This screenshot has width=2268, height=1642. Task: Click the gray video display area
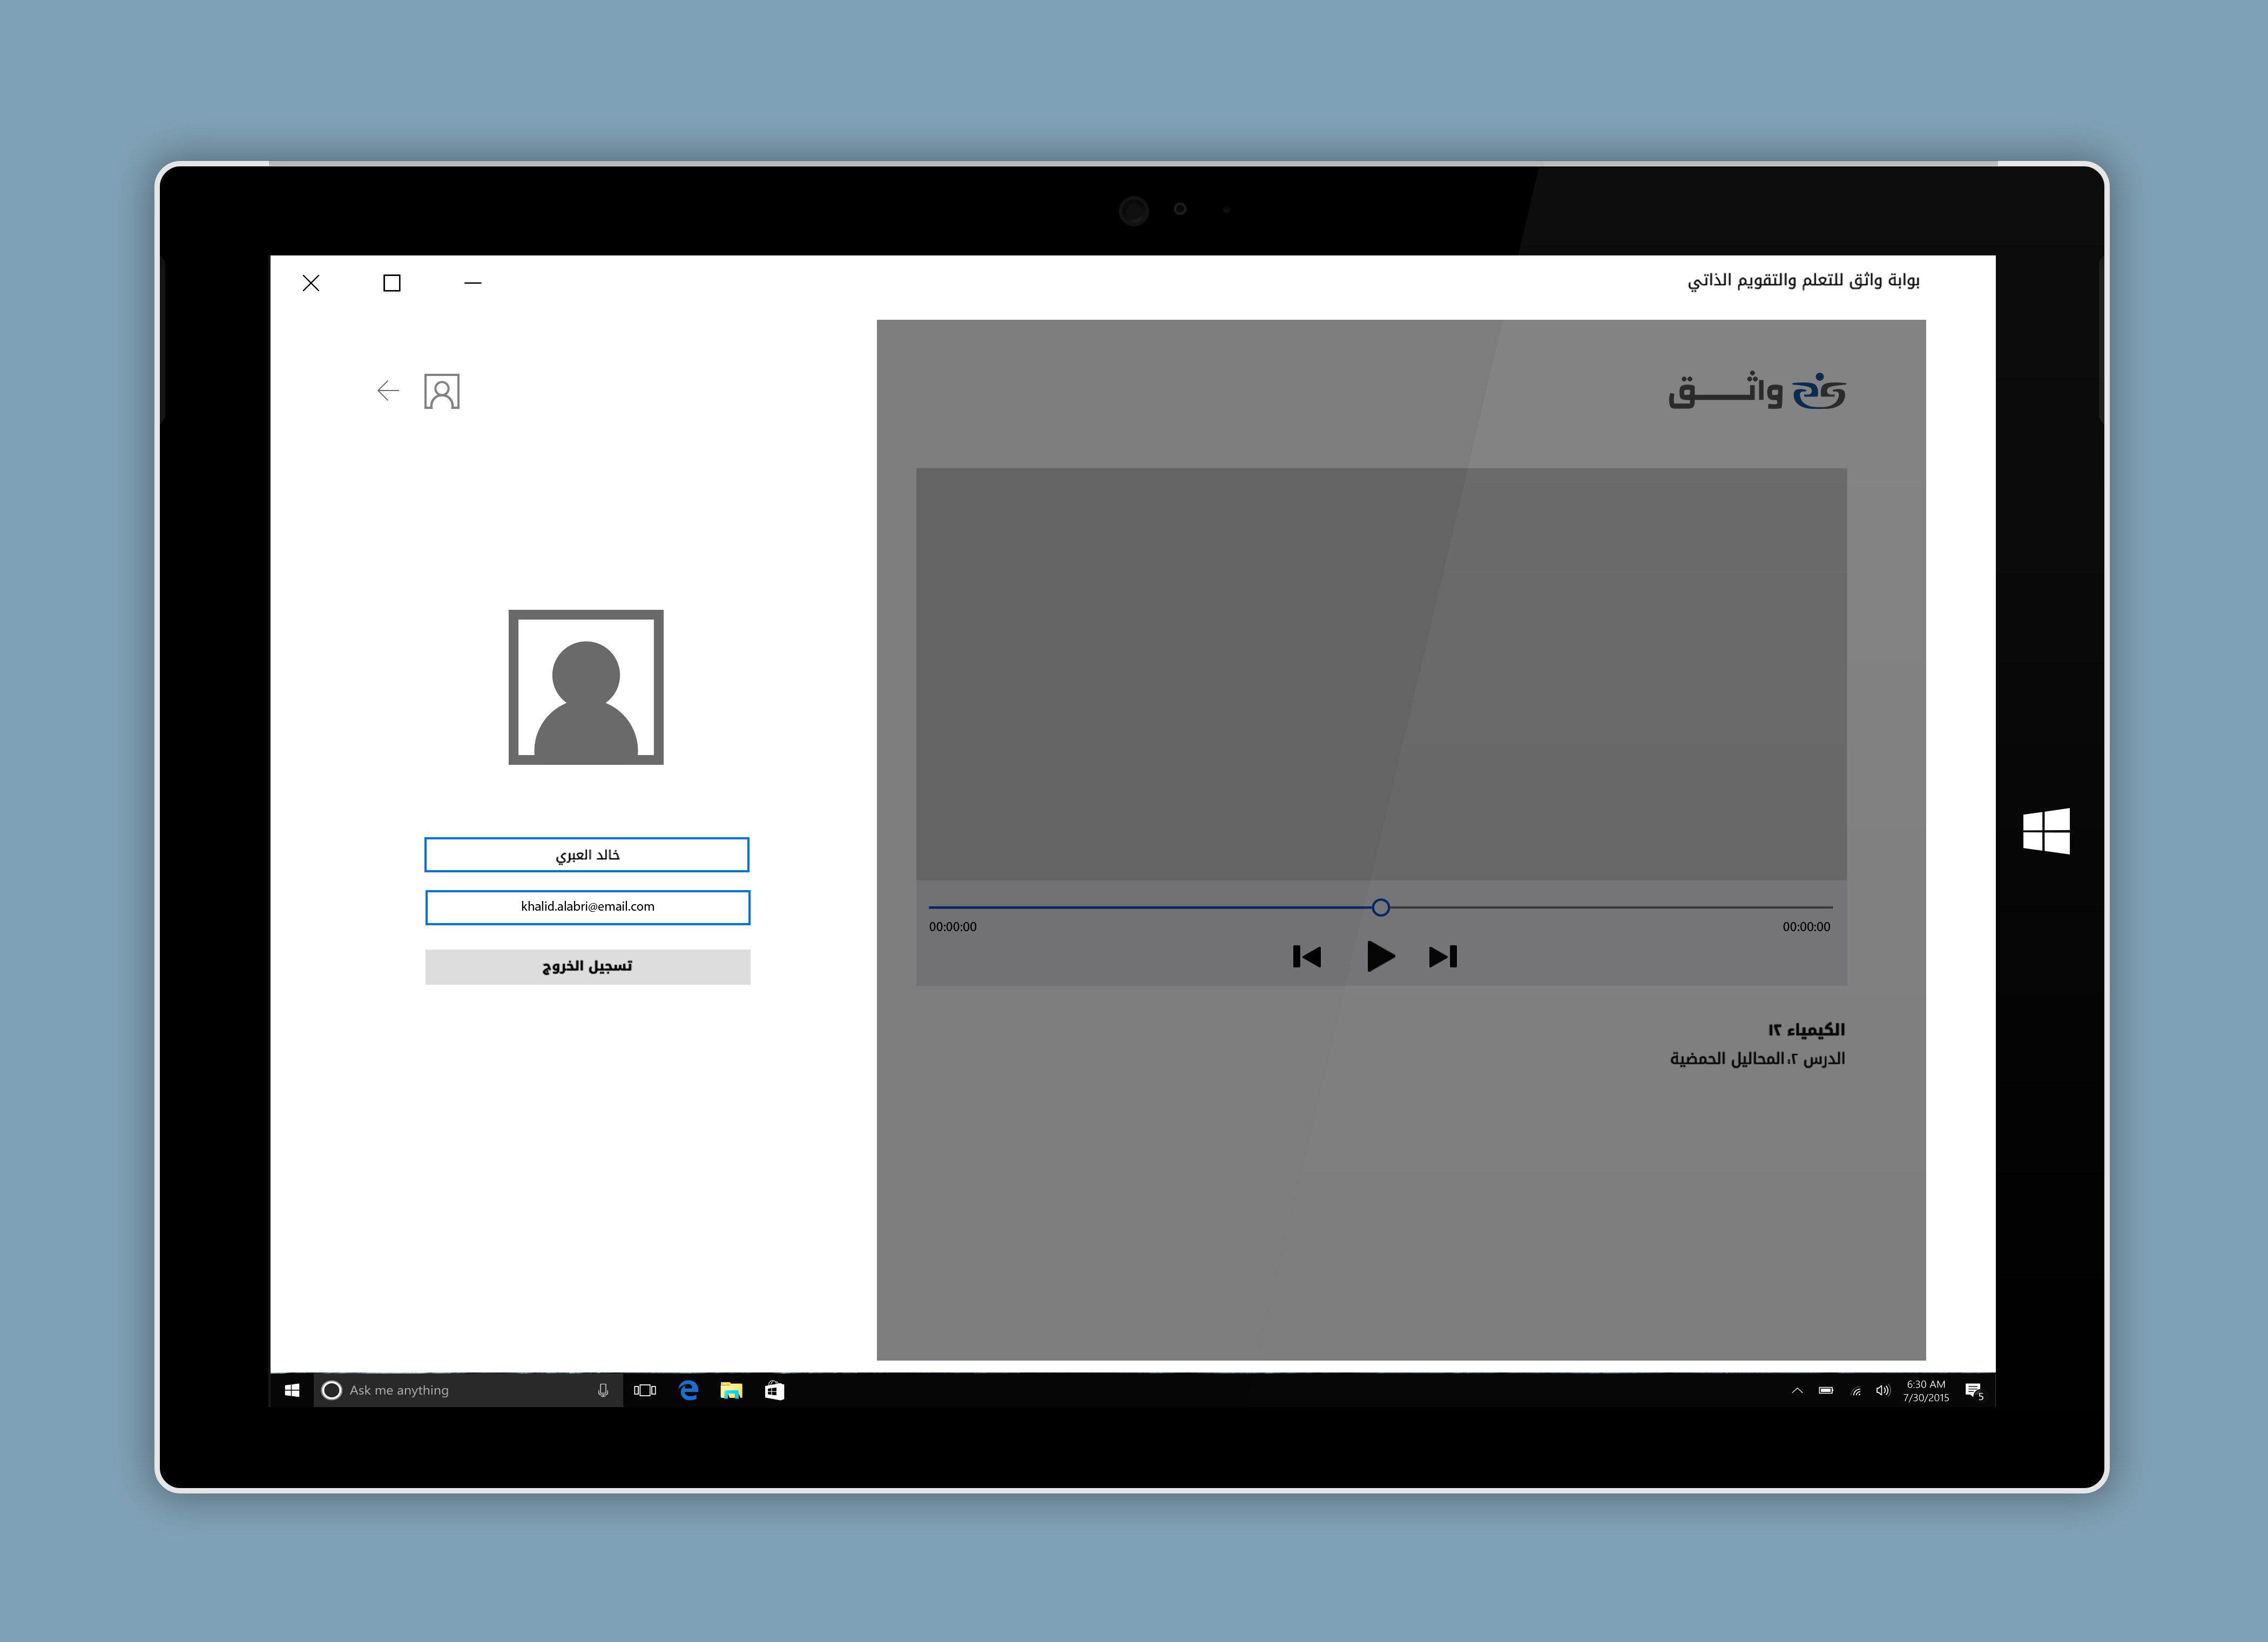[x=1380, y=673]
